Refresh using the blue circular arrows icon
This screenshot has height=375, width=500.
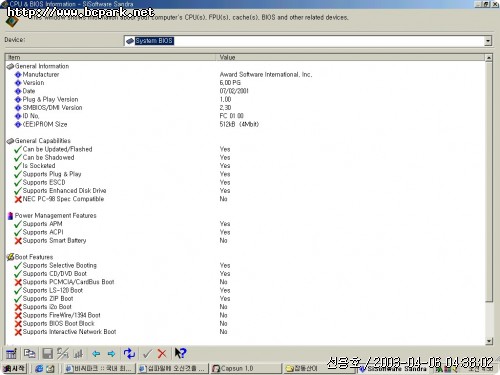[x=129, y=353]
